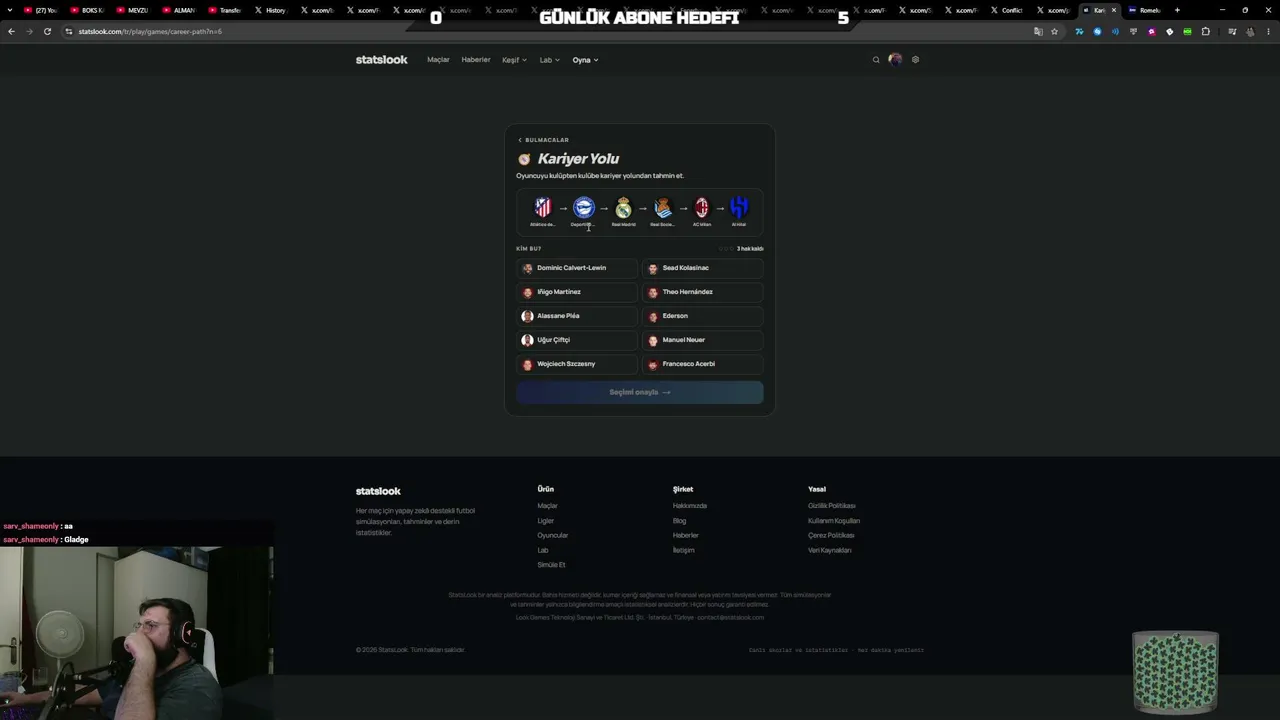This screenshot has width=1280, height=720.
Task: Select player option Sead Kolasinac
Action: tap(702, 268)
